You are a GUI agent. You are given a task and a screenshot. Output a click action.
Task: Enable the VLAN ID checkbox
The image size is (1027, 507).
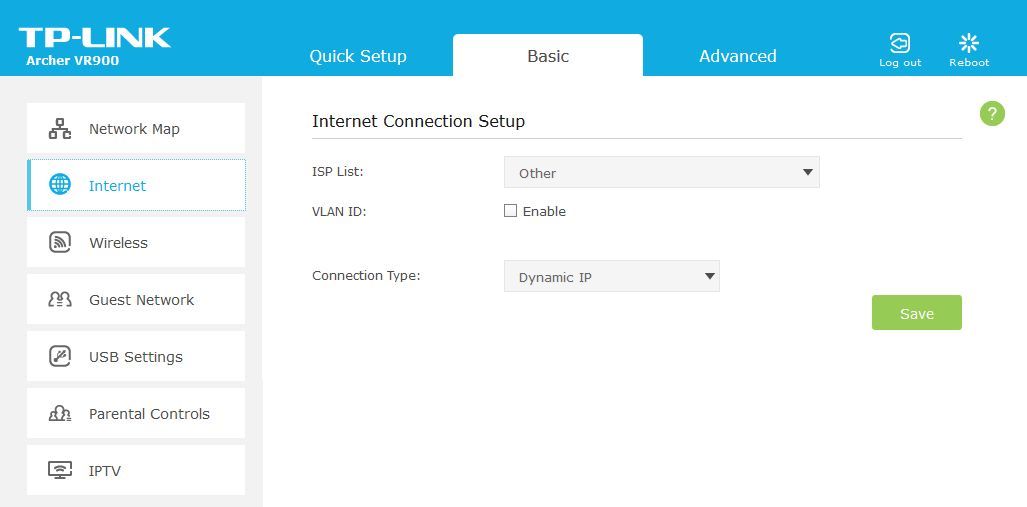coord(510,211)
